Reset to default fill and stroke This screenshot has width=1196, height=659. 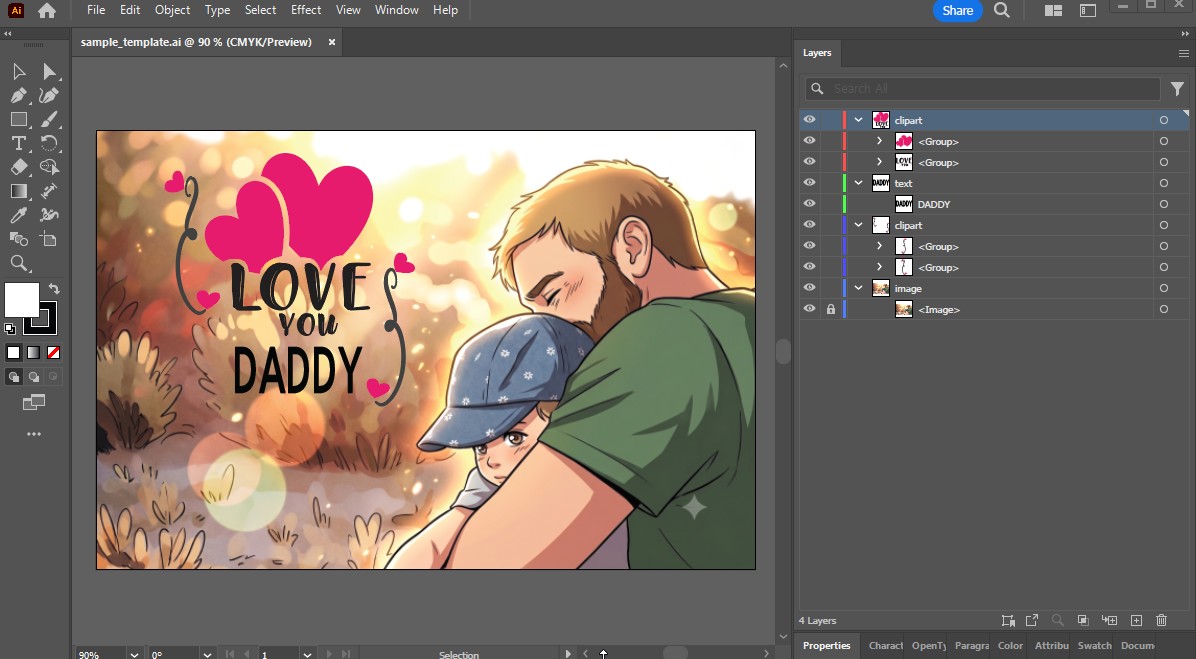coord(9,329)
